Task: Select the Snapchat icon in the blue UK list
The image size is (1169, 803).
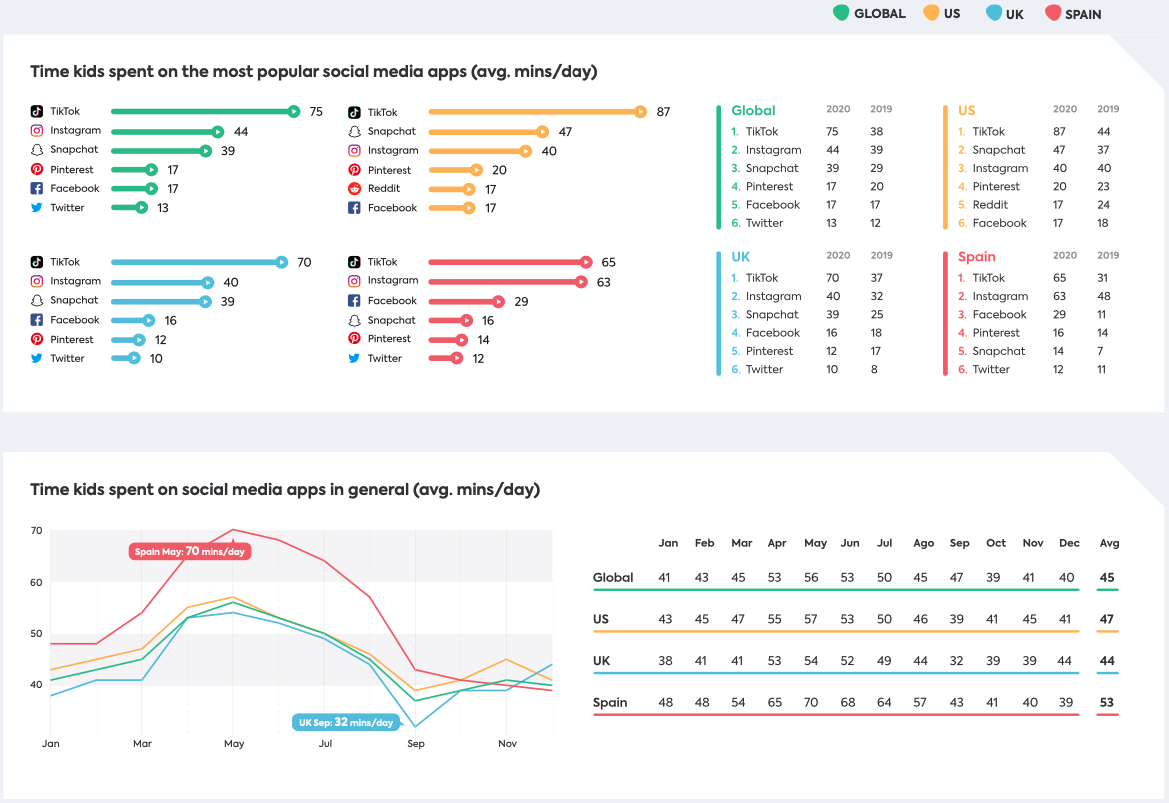Action: click(x=36, y=300)
